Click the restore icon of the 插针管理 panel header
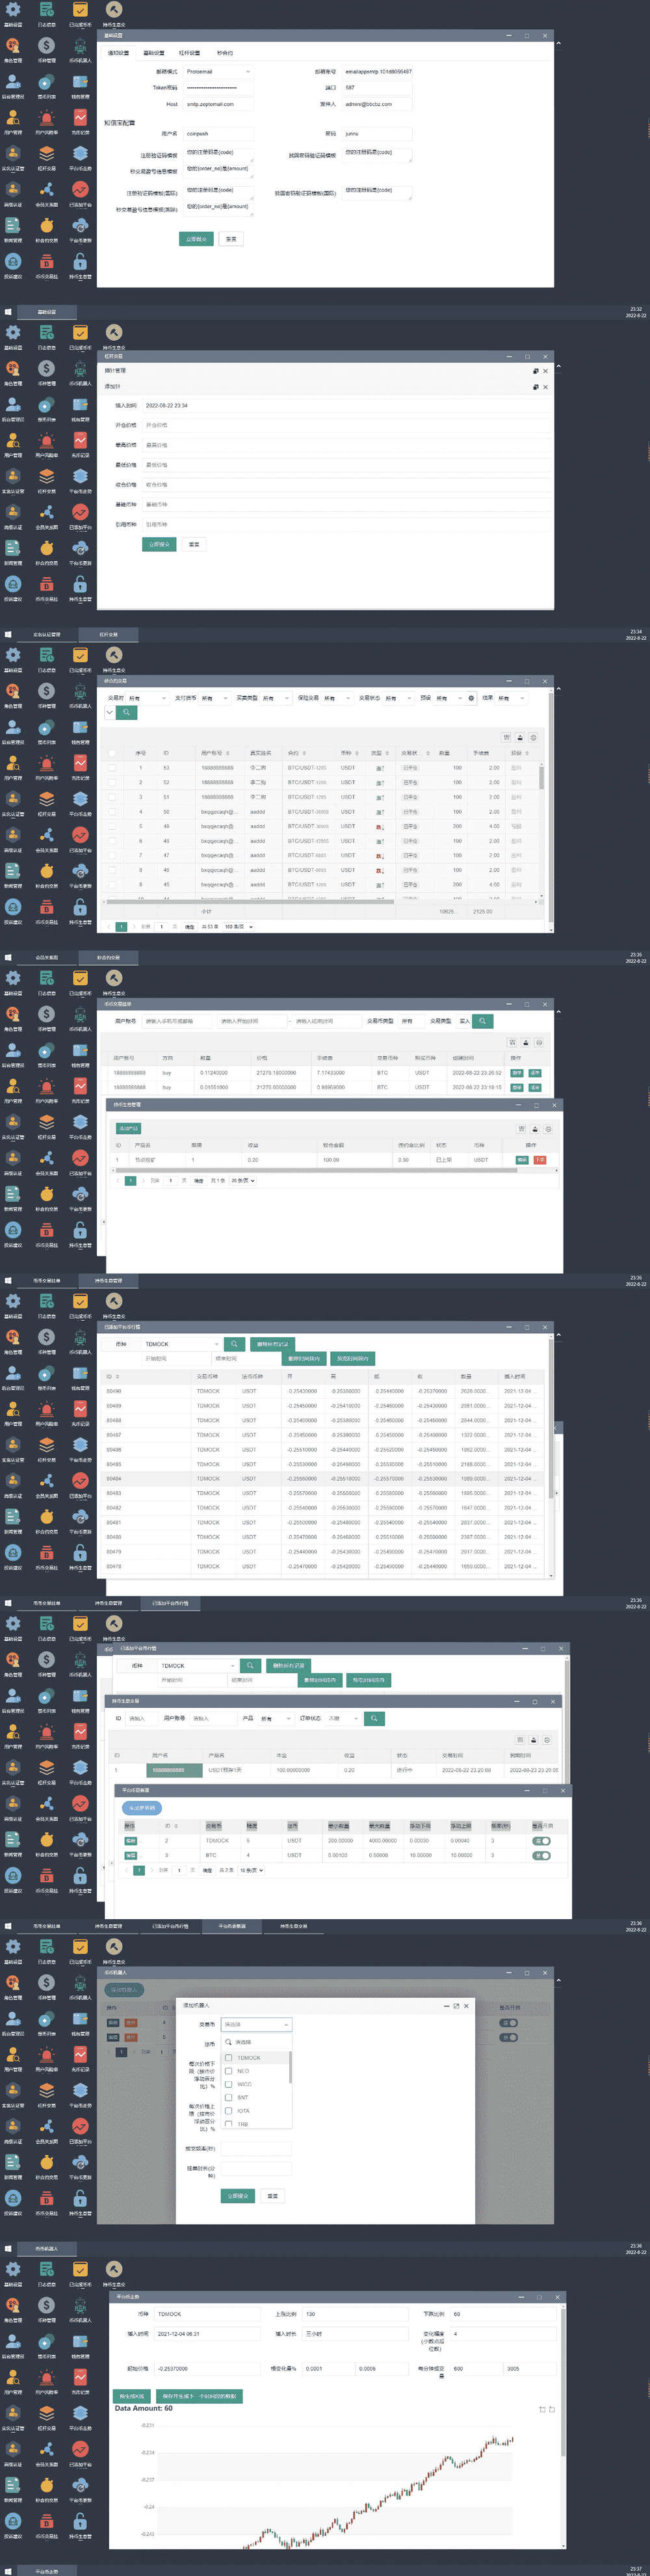 [536, 371]
